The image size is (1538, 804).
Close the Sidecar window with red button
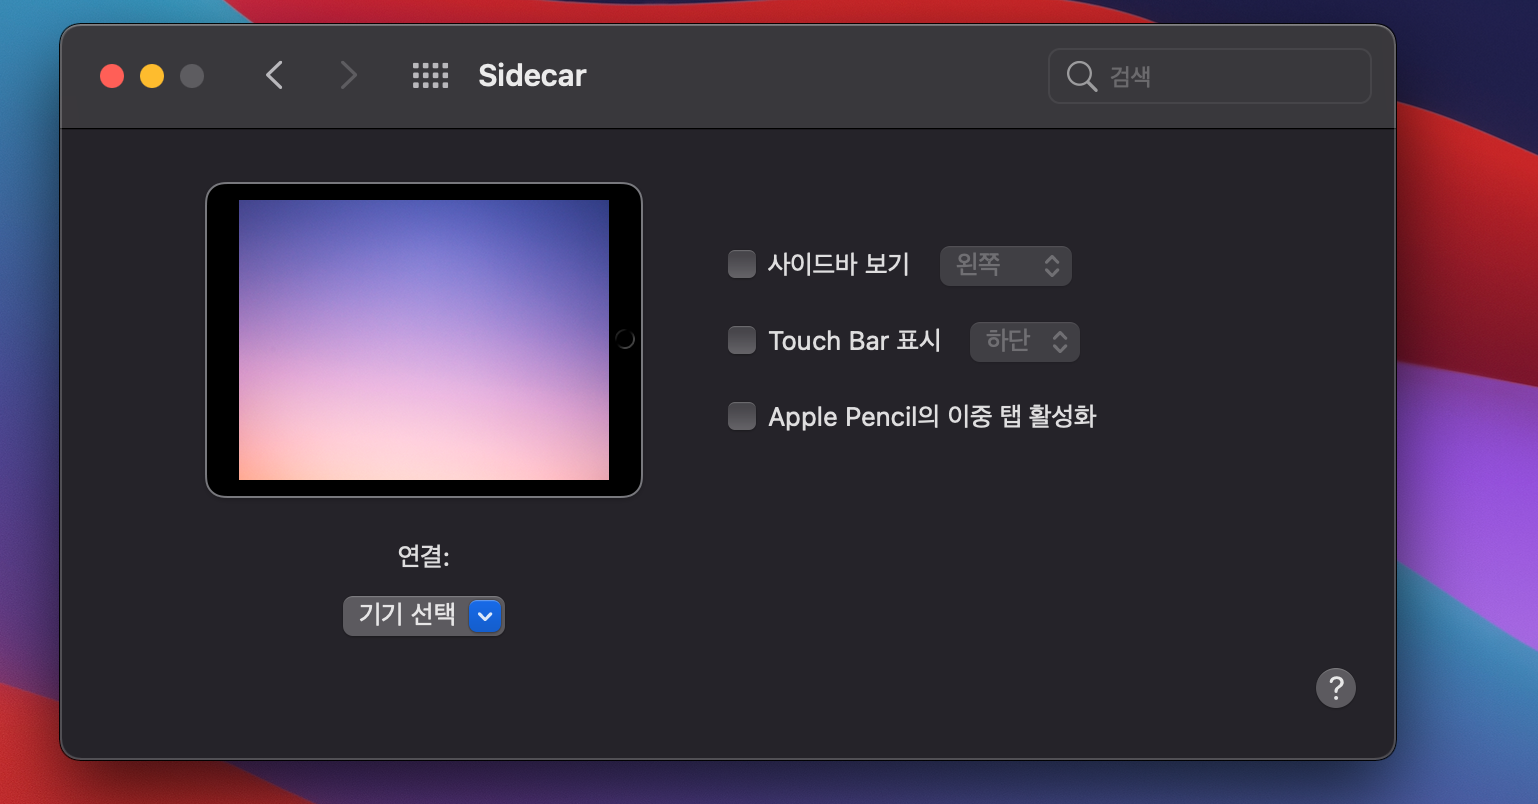click(x=112, y=76)
